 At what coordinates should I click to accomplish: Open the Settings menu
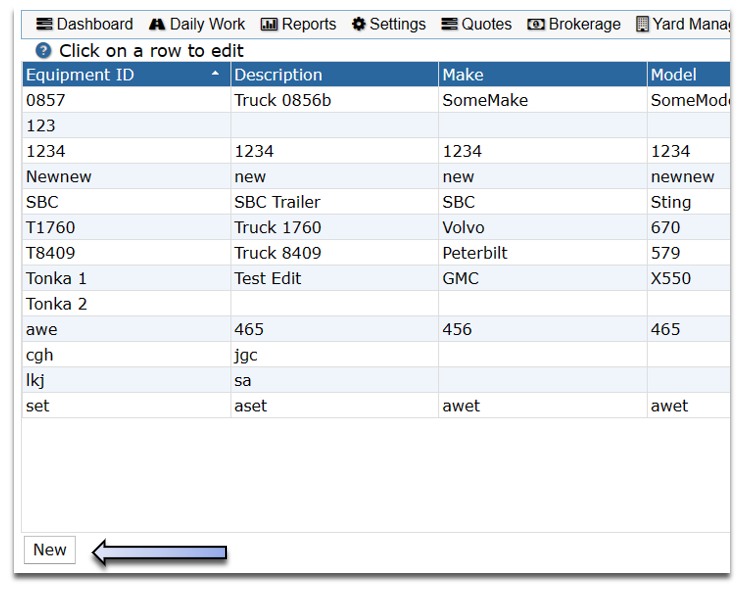[389, 24]
